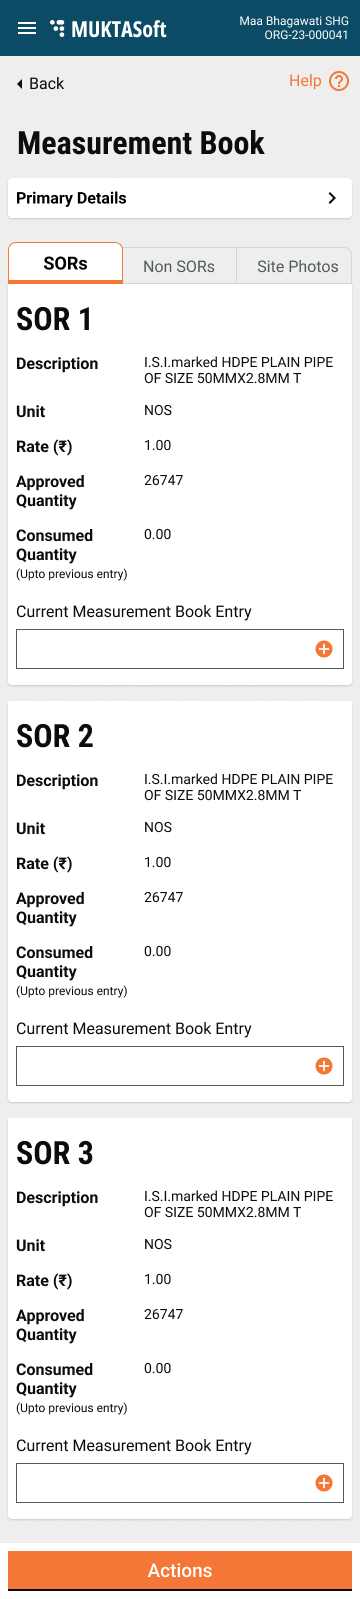Click the Help question mark icon
The image size is (360, 1599).
[x=339, y=82]
